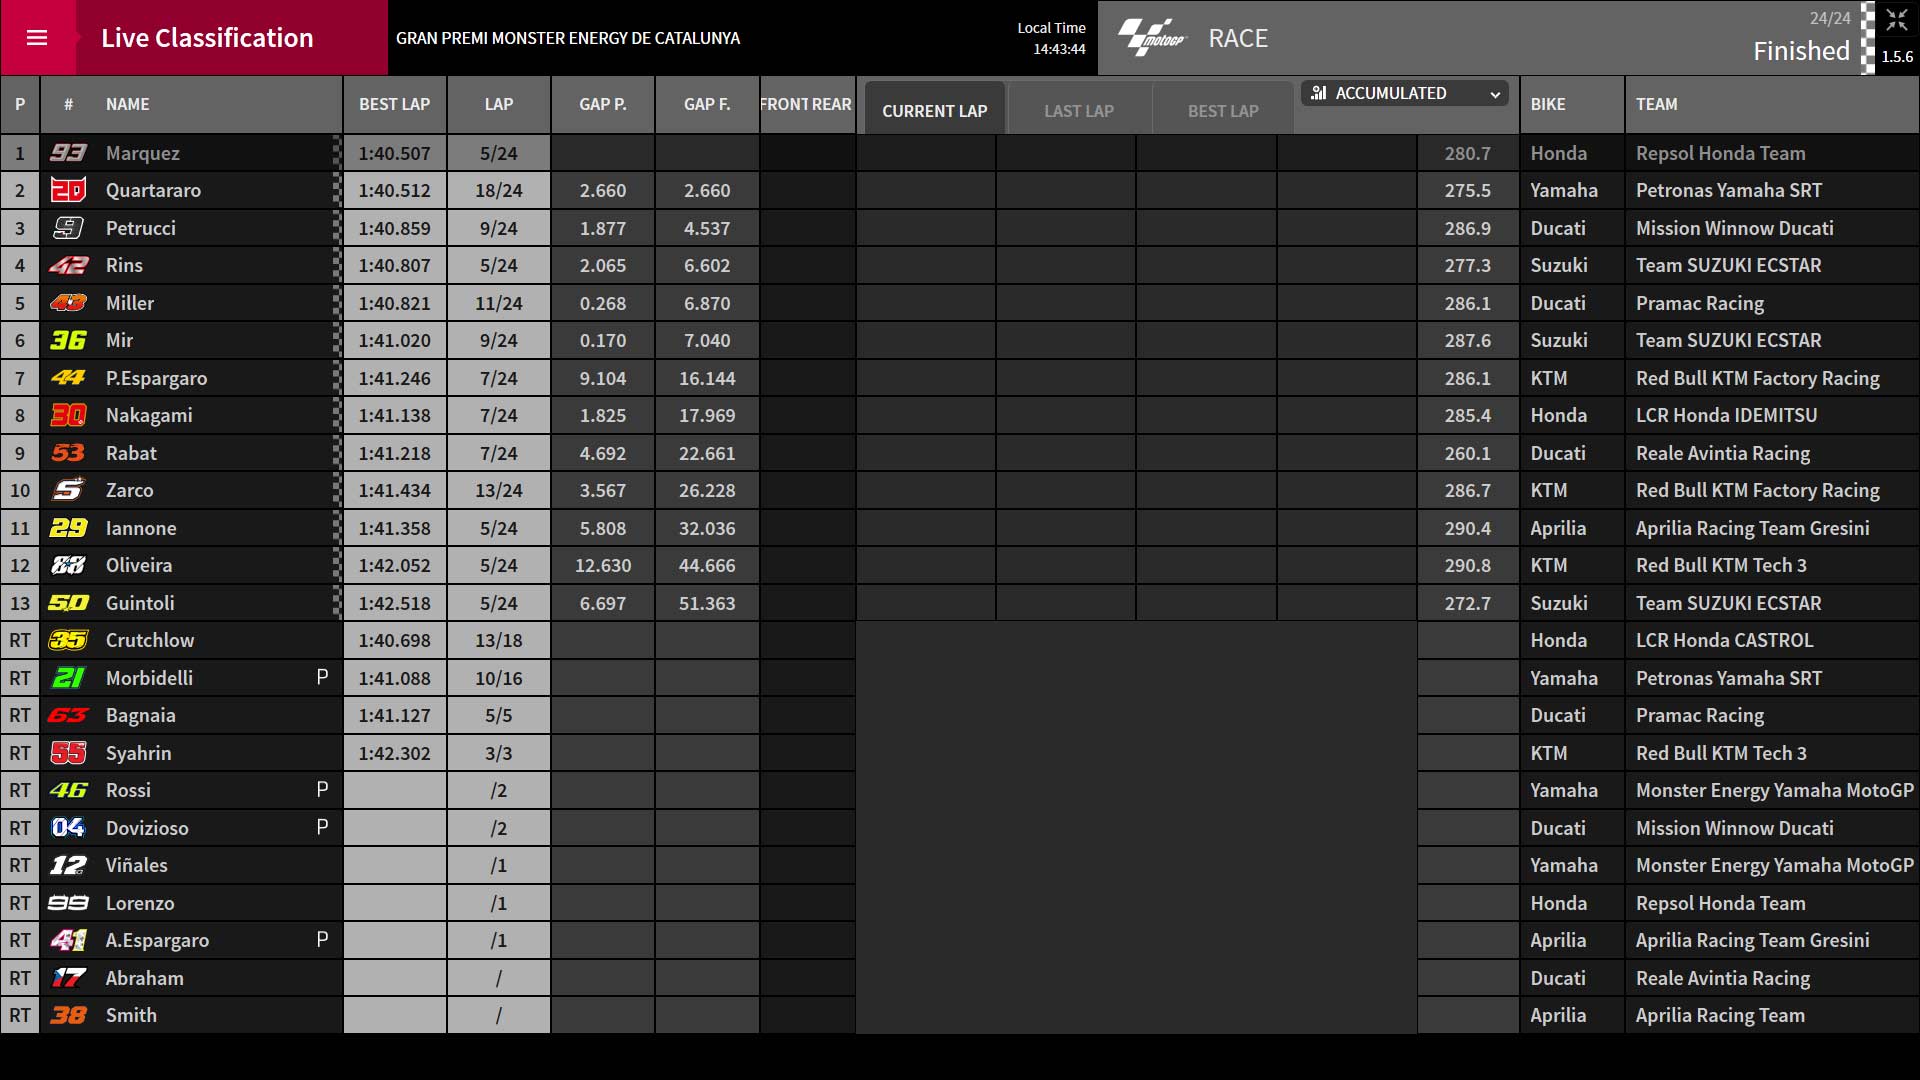
Task: Click Miller's number 43 badge
Action: point(68,303)
